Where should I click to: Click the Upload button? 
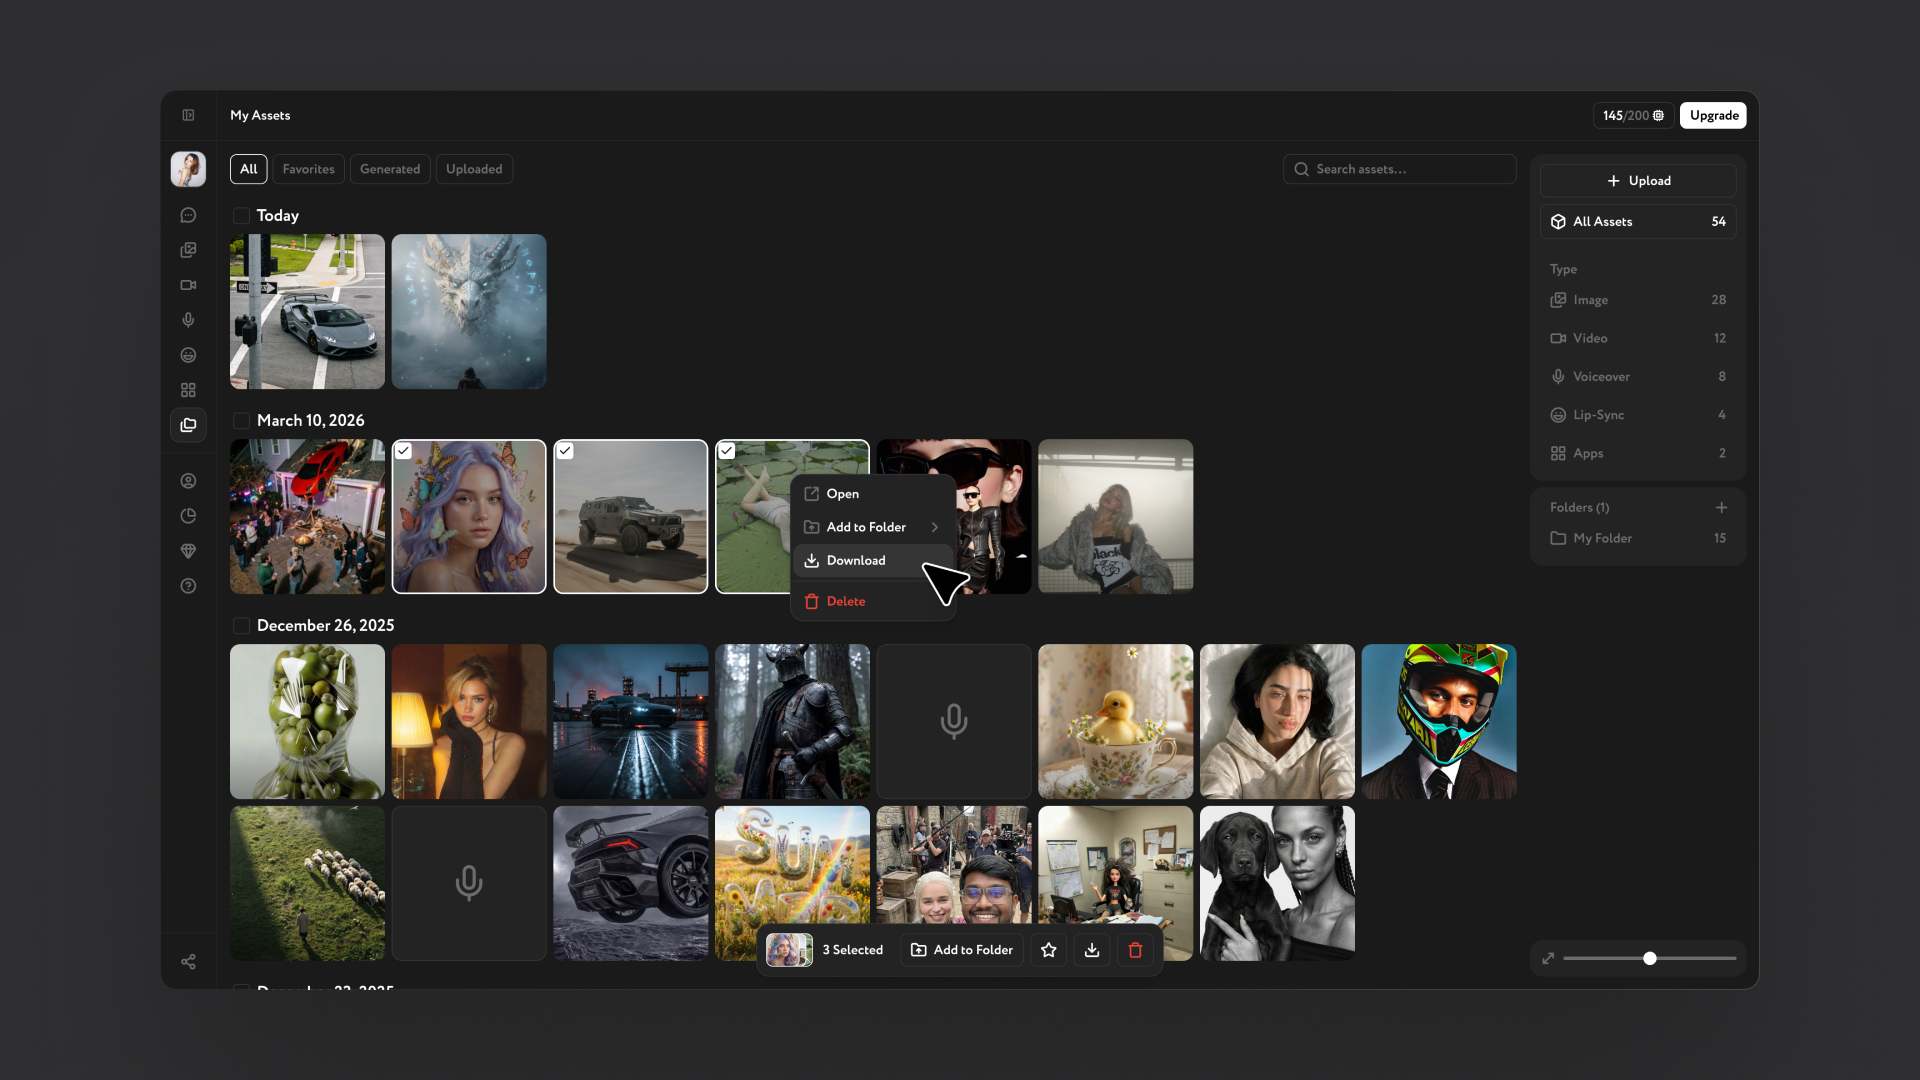click(x=1638, y=181)
